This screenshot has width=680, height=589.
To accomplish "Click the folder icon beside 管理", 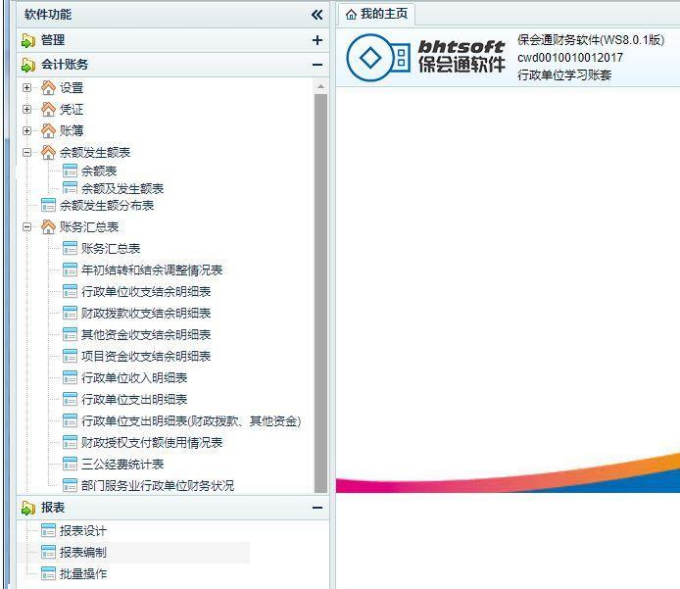I will tap(28, 40).
